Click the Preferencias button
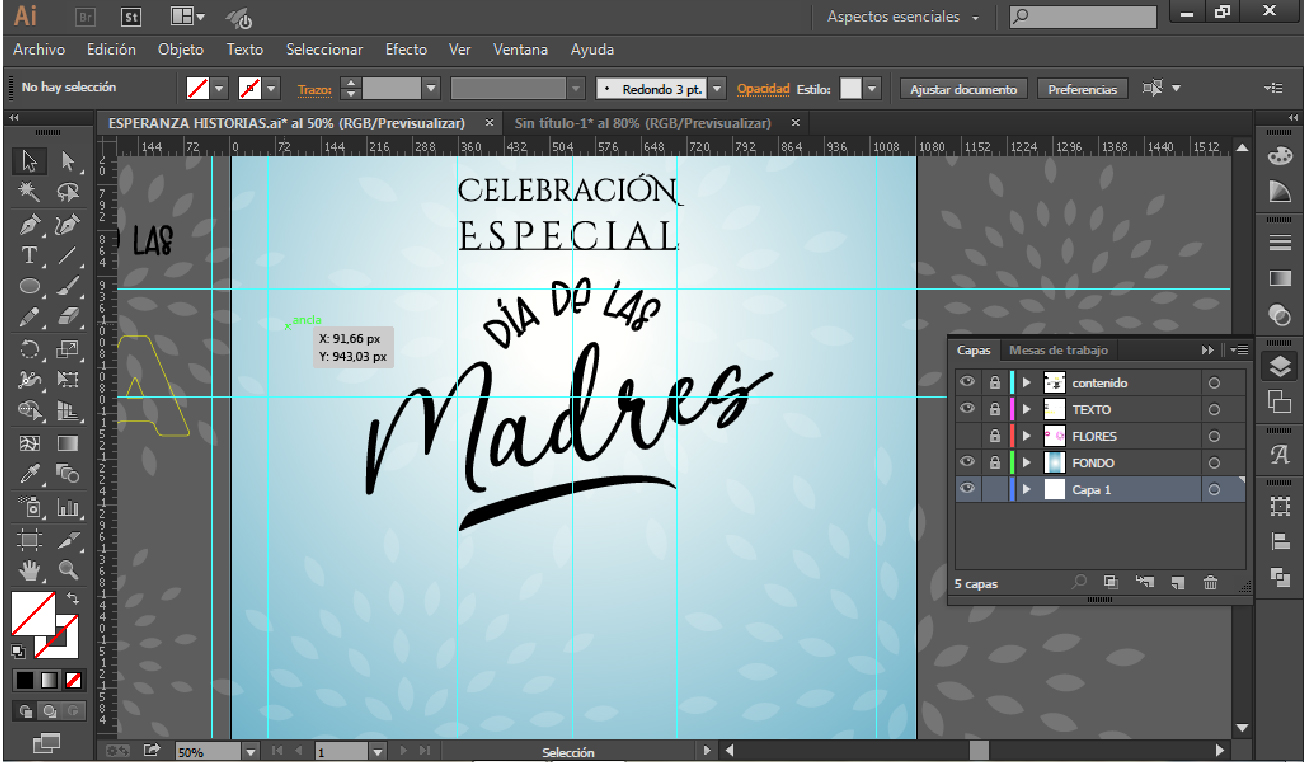The height and width of the screenshot is (762, 1307). [1082, 89]
